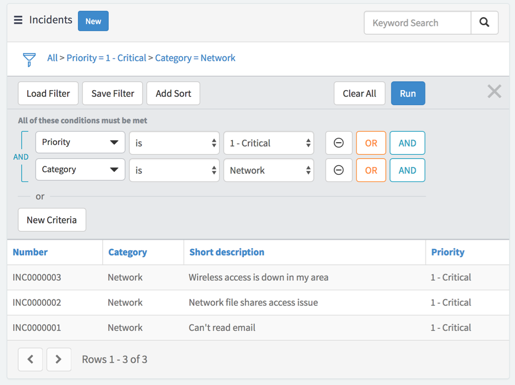Go to next page of rows
The width and height of the screenshot is (515, 385).
pos(59,359)
